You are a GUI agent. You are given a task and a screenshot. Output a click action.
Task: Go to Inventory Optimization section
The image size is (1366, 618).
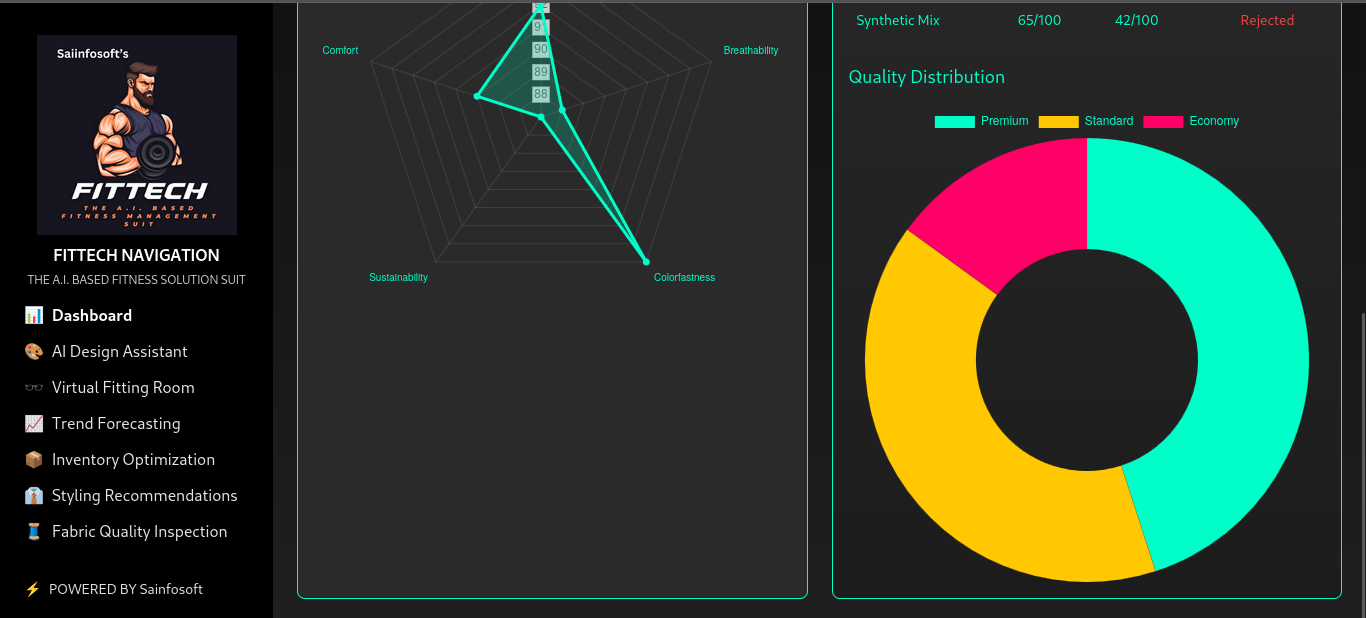tap(133, 460)
